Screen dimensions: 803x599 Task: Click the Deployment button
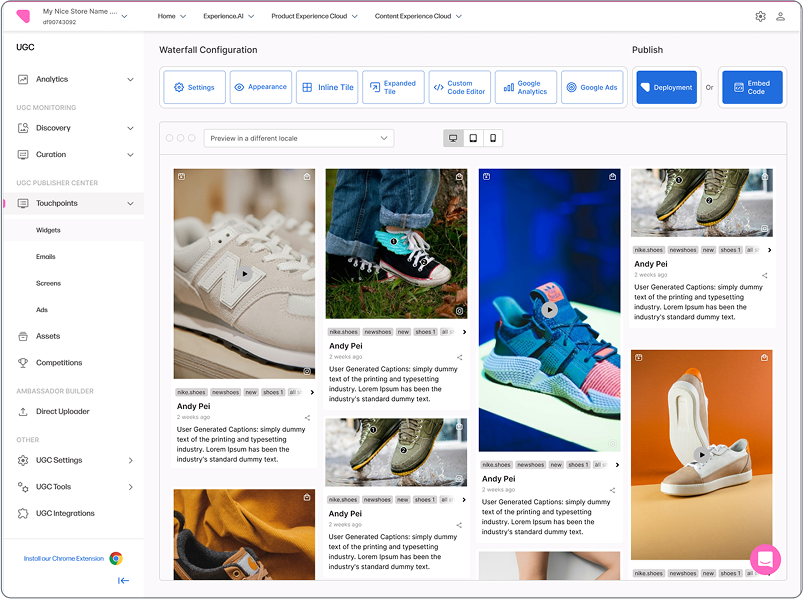click(x=666, y=88)
